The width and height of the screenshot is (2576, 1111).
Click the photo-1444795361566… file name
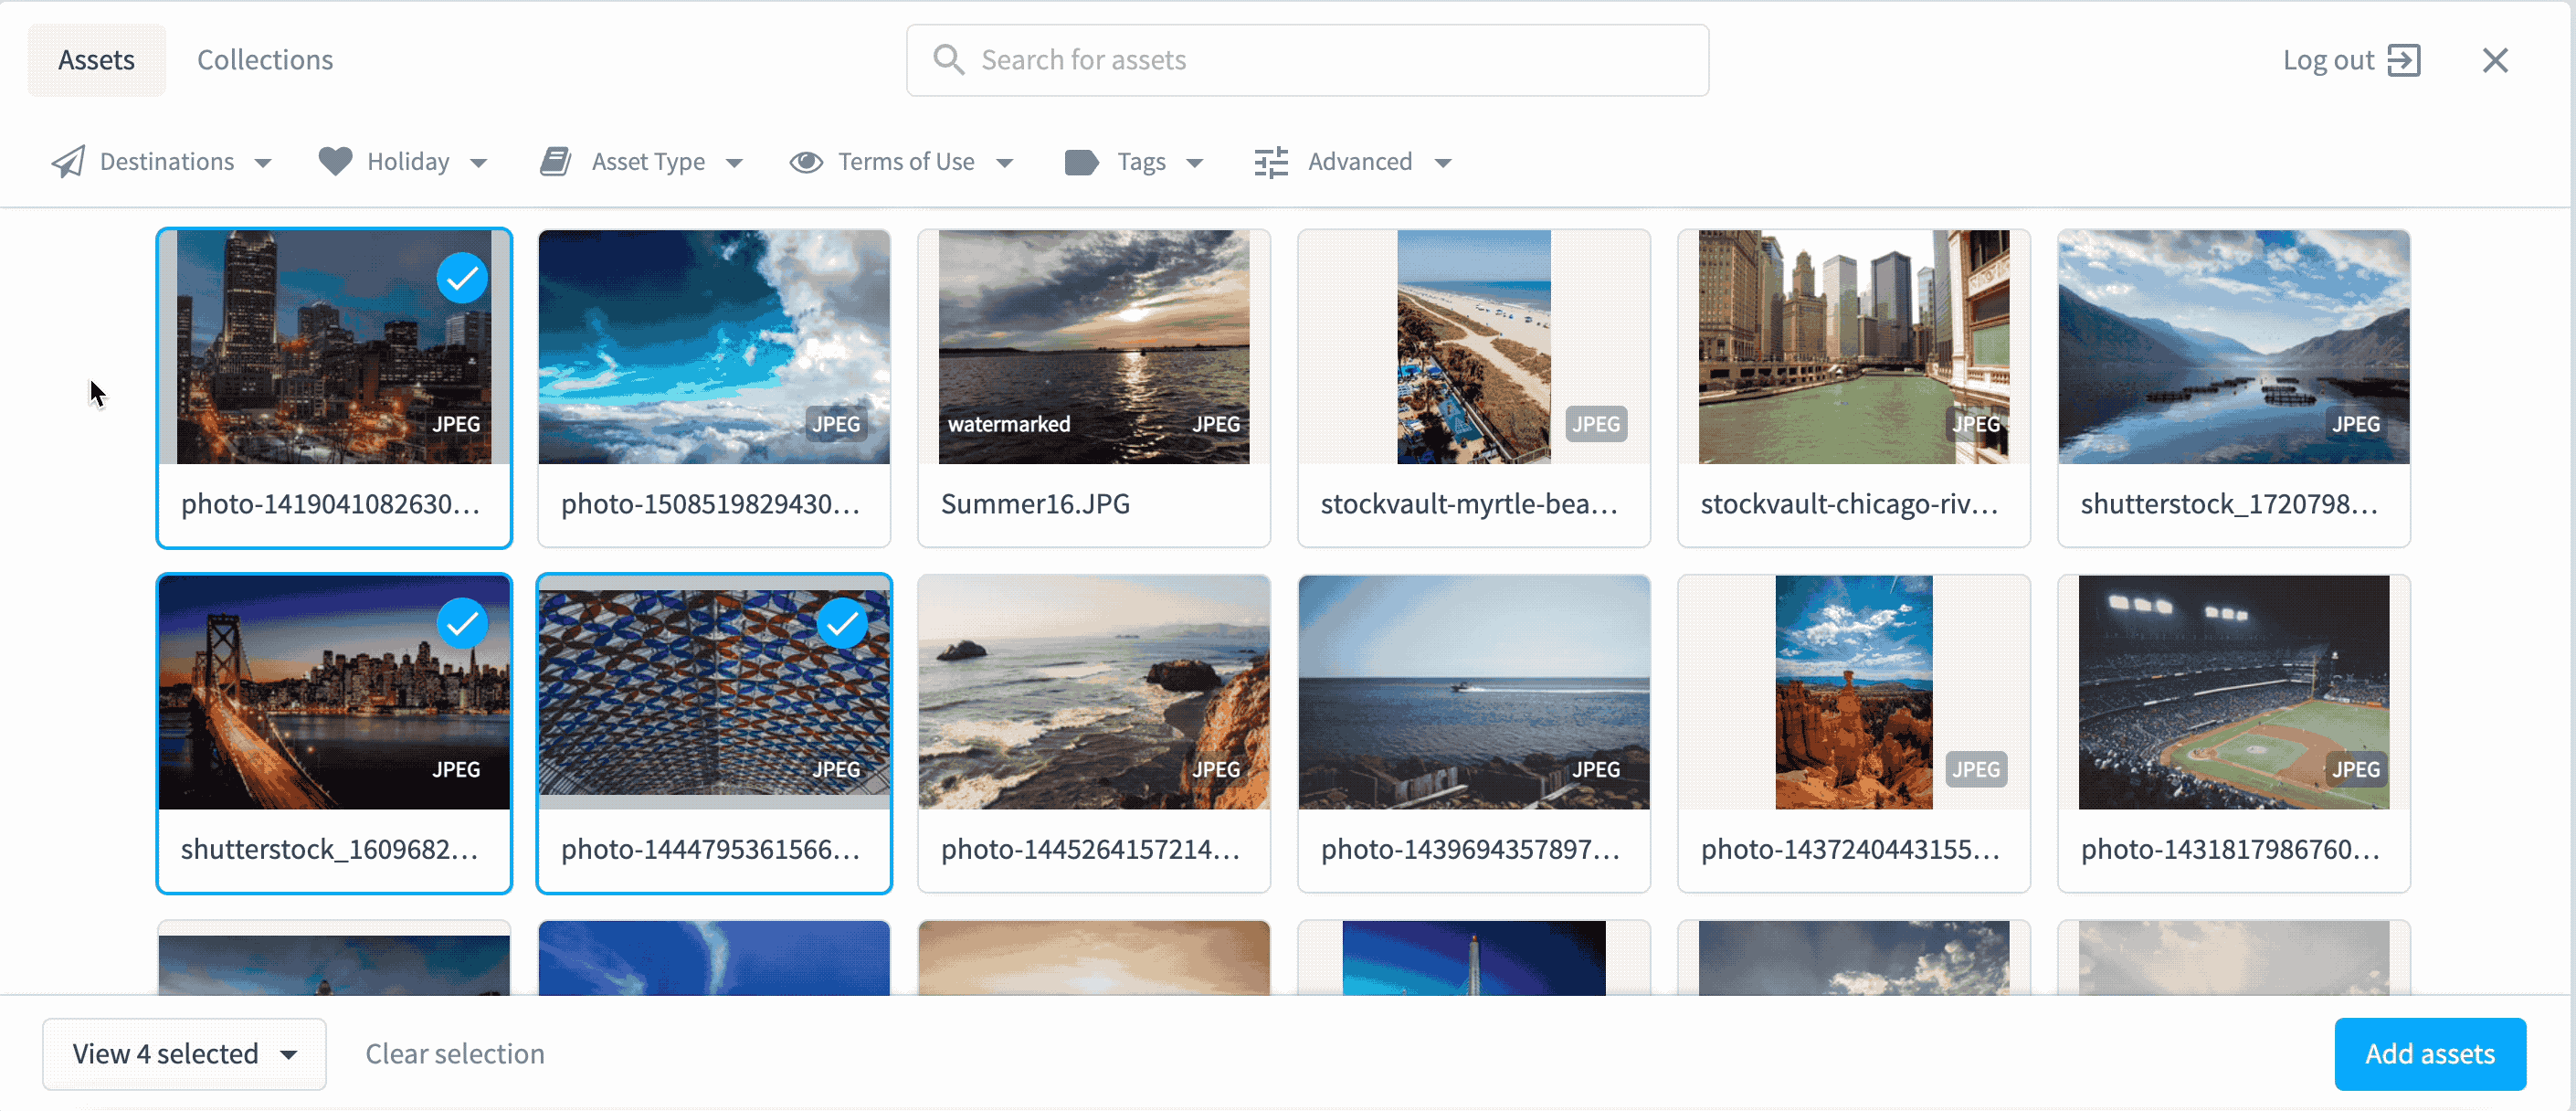[710, 850]
